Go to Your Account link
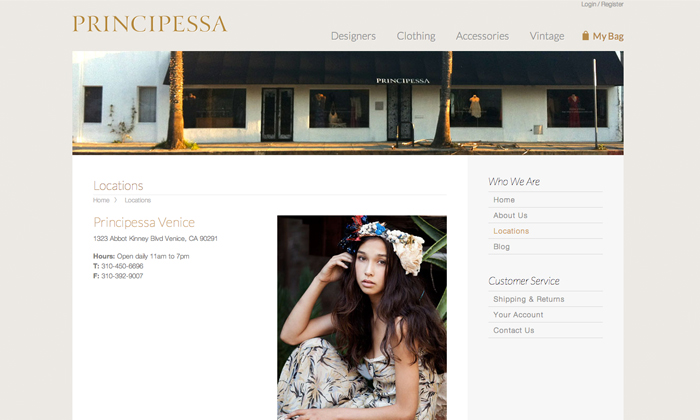 518,315
